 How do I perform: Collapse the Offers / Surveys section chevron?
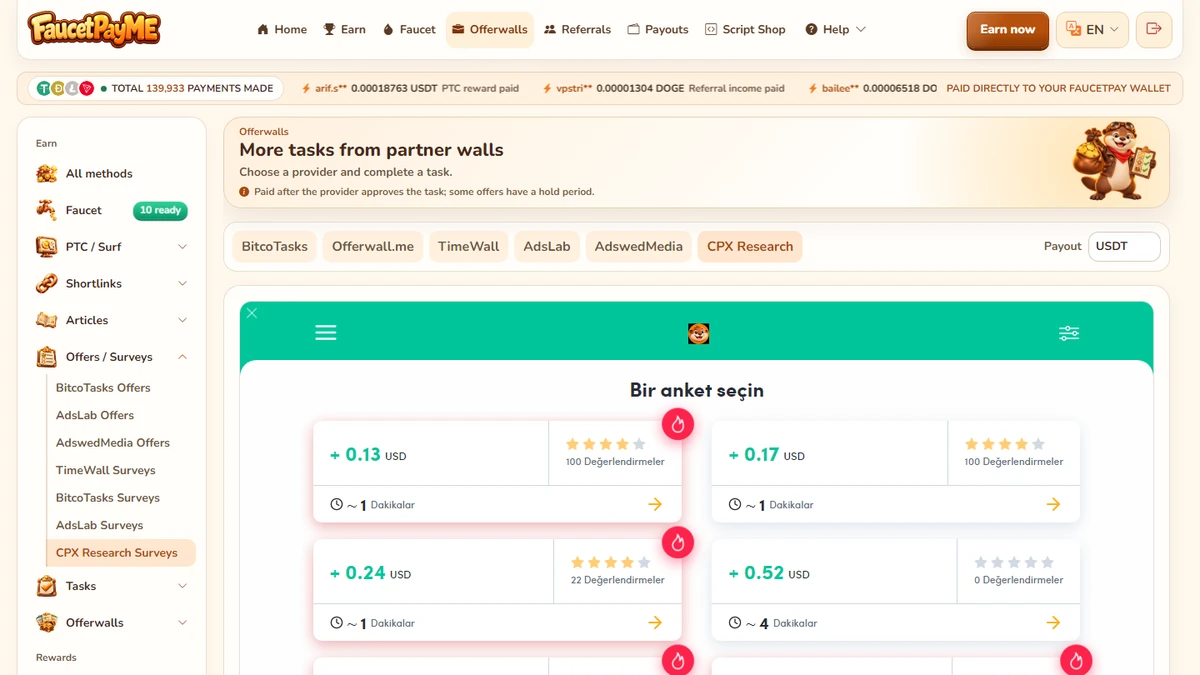click(182, 357)
